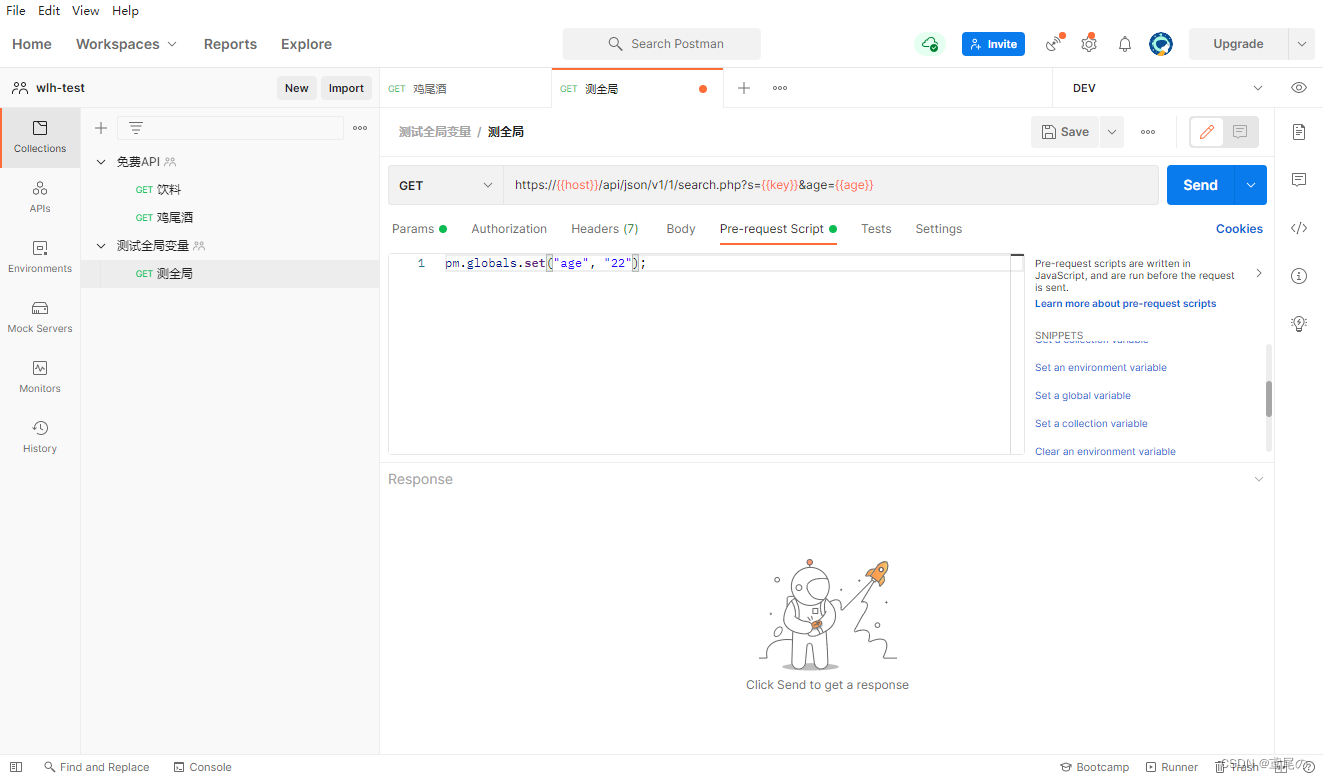The height and width of the screenshot is (779, 1323).
Task: Open the Console
Action: [203, 767]
